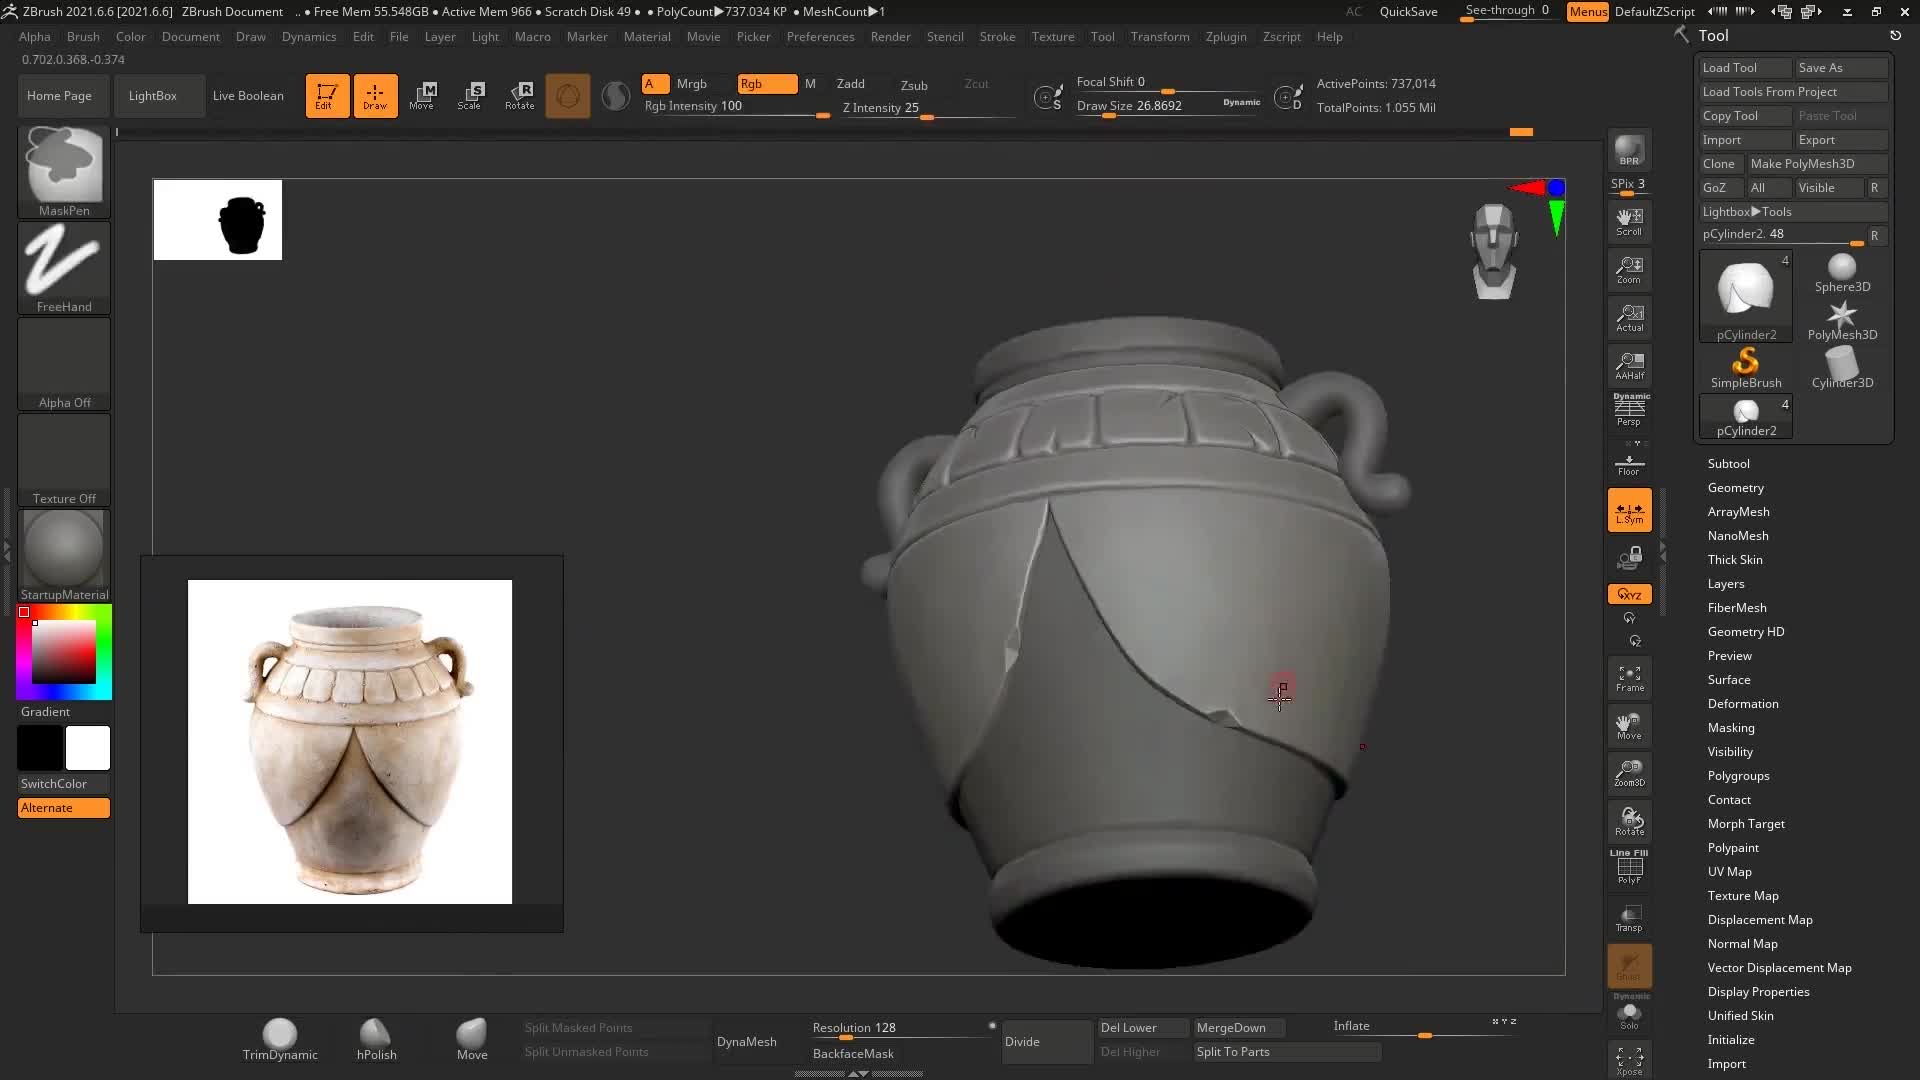This screenshot has height=1080, width=1920.
Task: Open the Preferences menu
Action: [x=820, y=37]
